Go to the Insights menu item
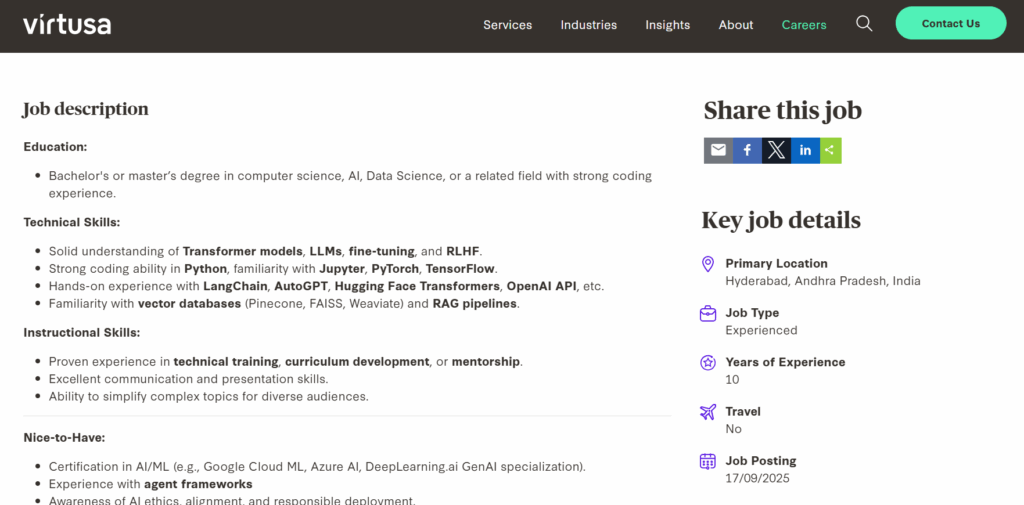1024x505 pixels. pos(667,25)
